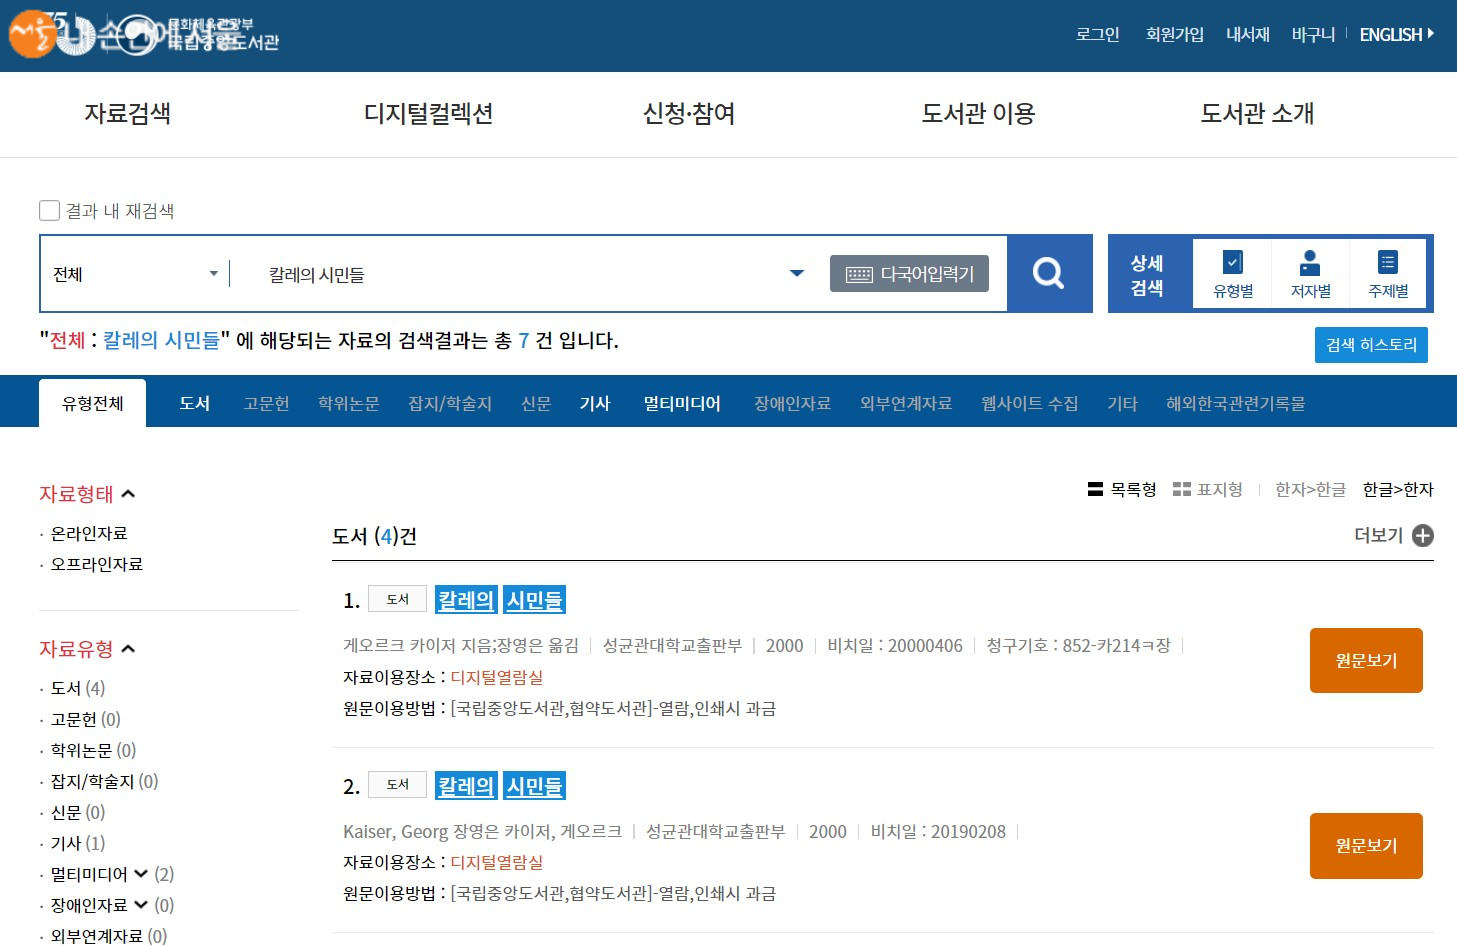Filter by 온라인자료
The height and width of the screenshot is (946, 1457).
point(89,533)
